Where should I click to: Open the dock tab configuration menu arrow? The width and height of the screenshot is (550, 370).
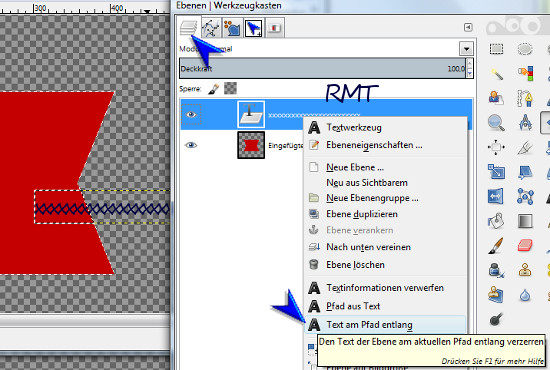tap(468, 27)
